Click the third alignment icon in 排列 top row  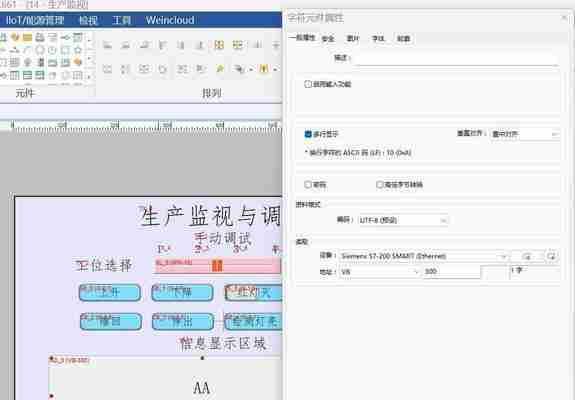pyautogui.click(x=144, y=45)
